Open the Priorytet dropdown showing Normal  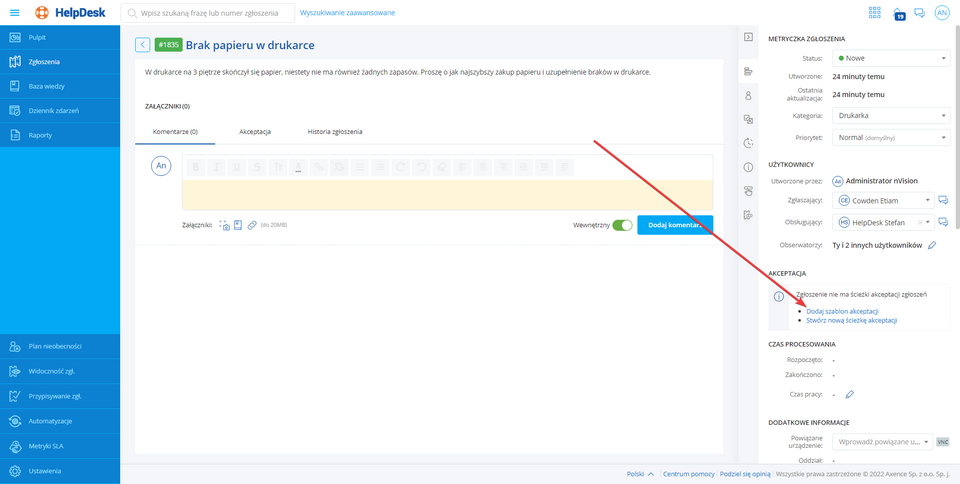tap(890, 137)
